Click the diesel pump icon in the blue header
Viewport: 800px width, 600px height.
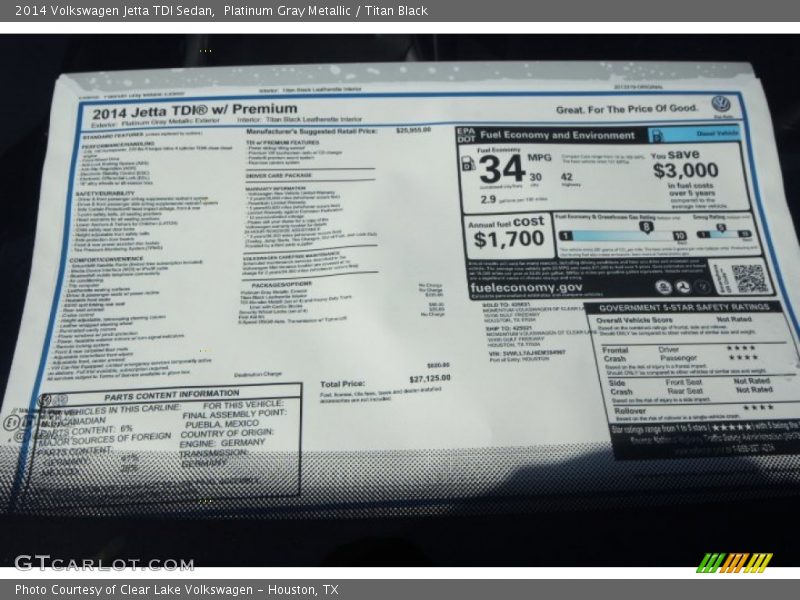[657, 136]
